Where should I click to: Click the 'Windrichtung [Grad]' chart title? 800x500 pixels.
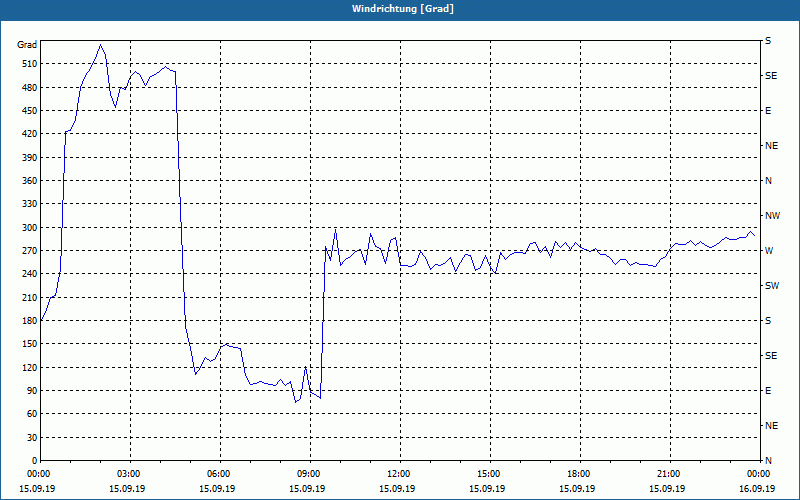403,9
